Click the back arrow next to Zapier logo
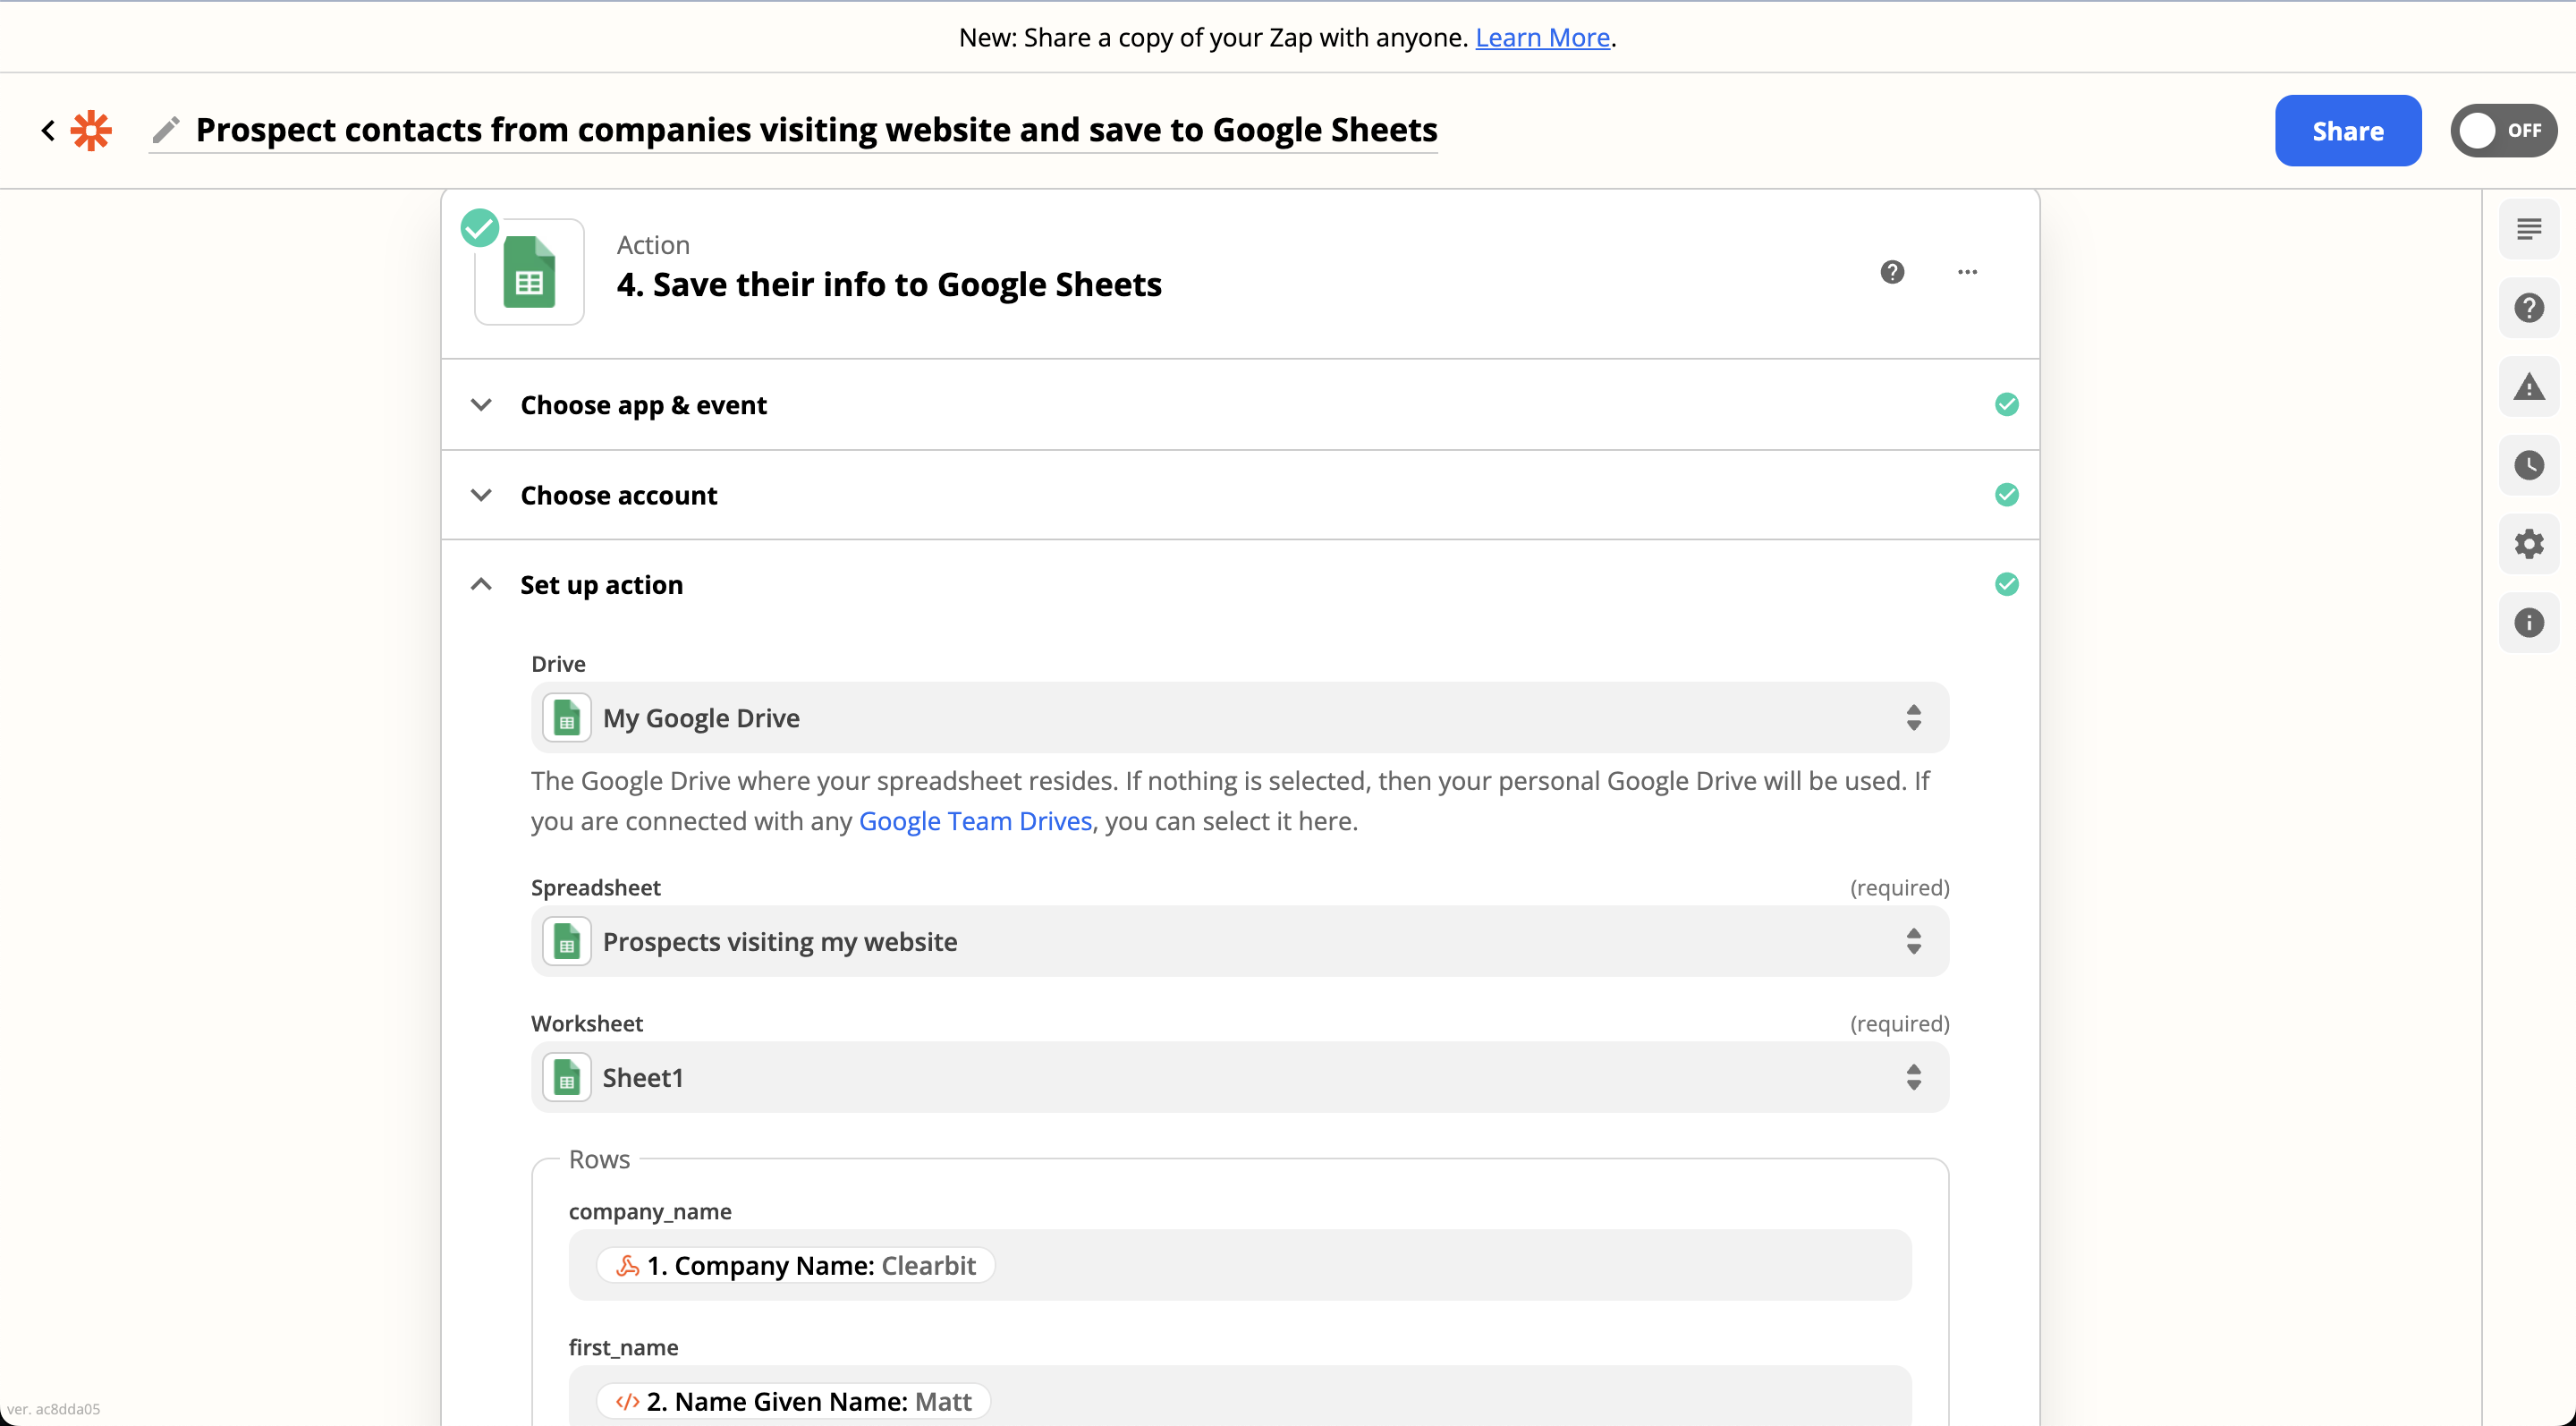The width and height of the screenshot is (2576, 1426). click(47, 130)
